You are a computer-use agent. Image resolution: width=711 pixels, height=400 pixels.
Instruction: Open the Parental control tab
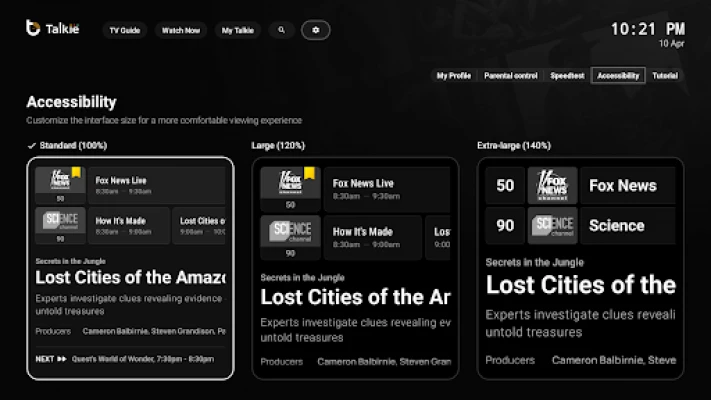510,76
